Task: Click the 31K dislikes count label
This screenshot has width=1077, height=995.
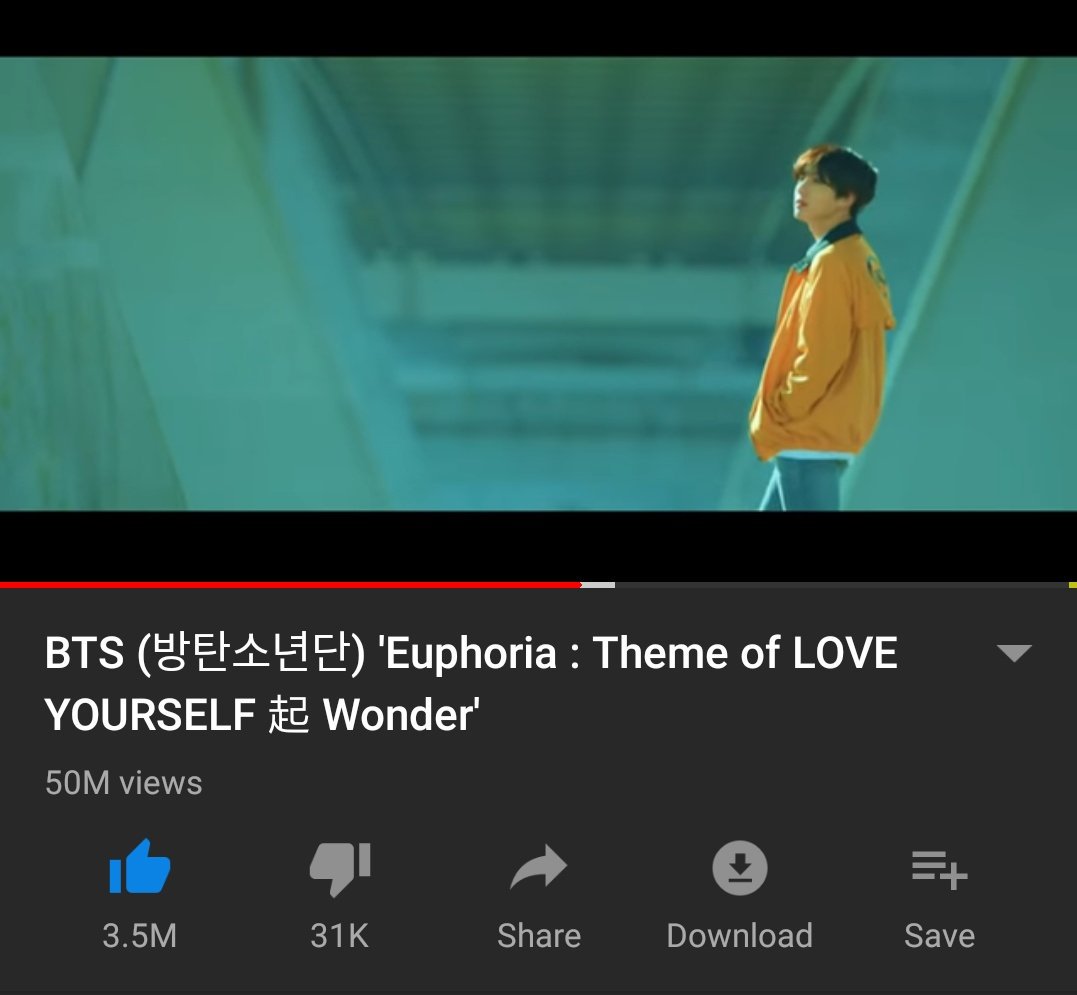Action: click(339, 935)
